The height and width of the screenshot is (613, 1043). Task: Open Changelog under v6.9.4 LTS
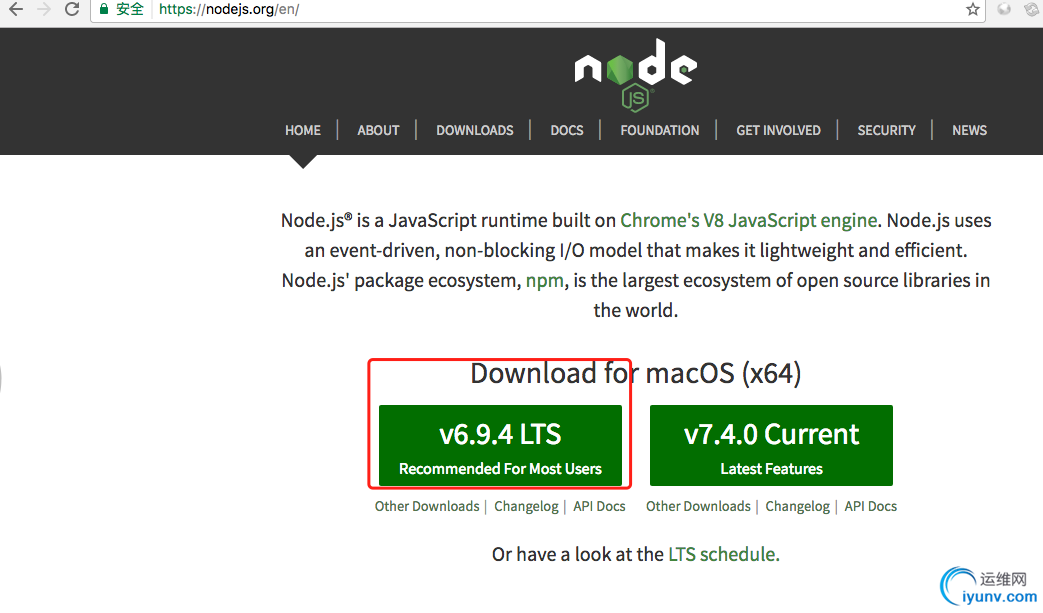(526, 507)
